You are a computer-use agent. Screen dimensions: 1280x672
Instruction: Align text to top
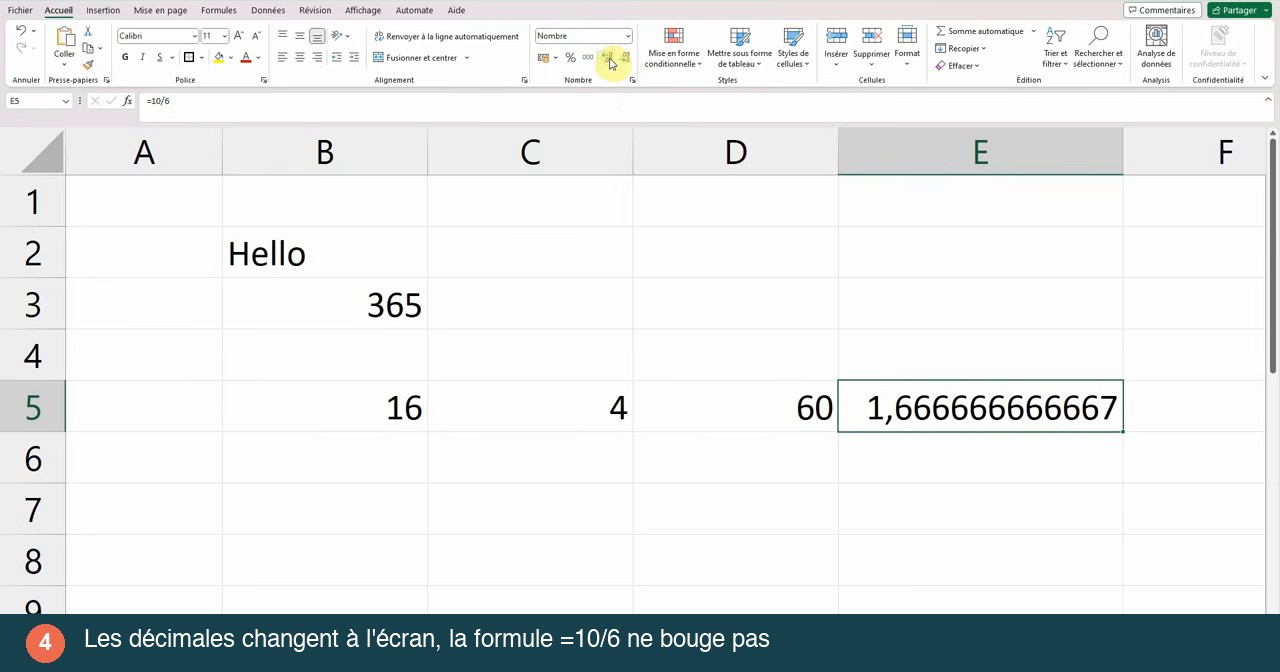click(x=282, y=36)
